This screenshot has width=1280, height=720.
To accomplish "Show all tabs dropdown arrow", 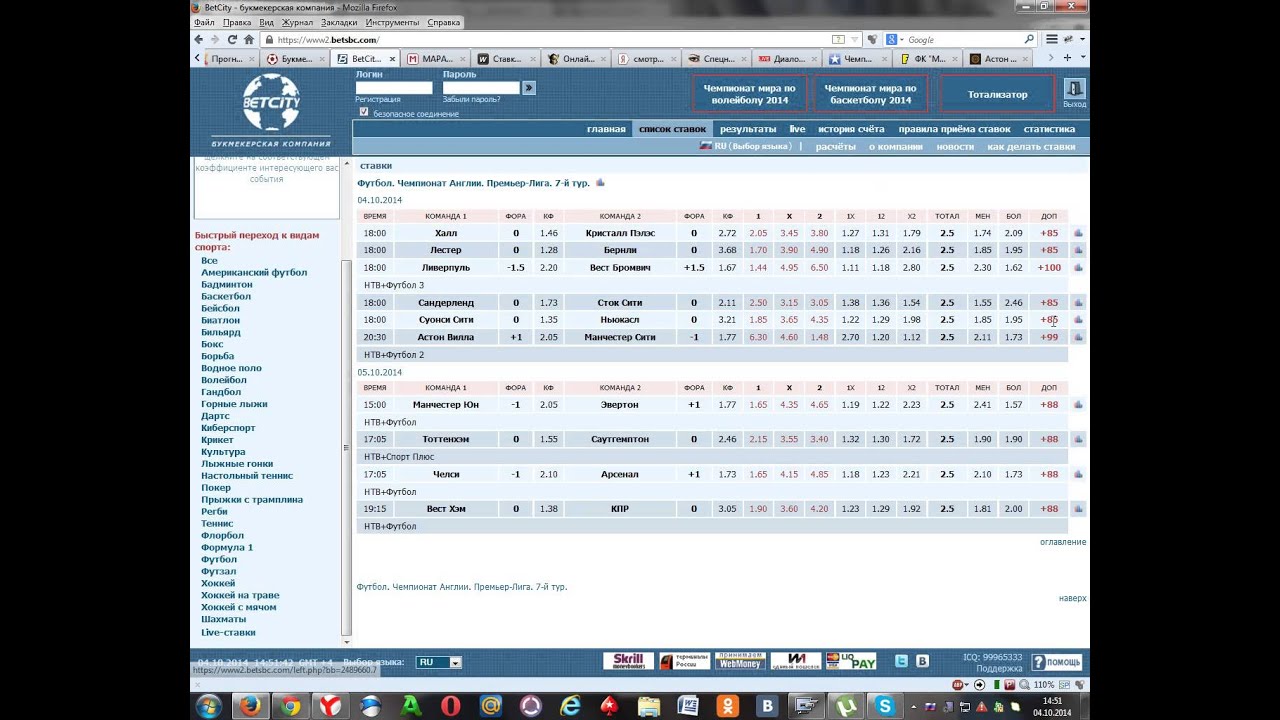I will 1082,58.
